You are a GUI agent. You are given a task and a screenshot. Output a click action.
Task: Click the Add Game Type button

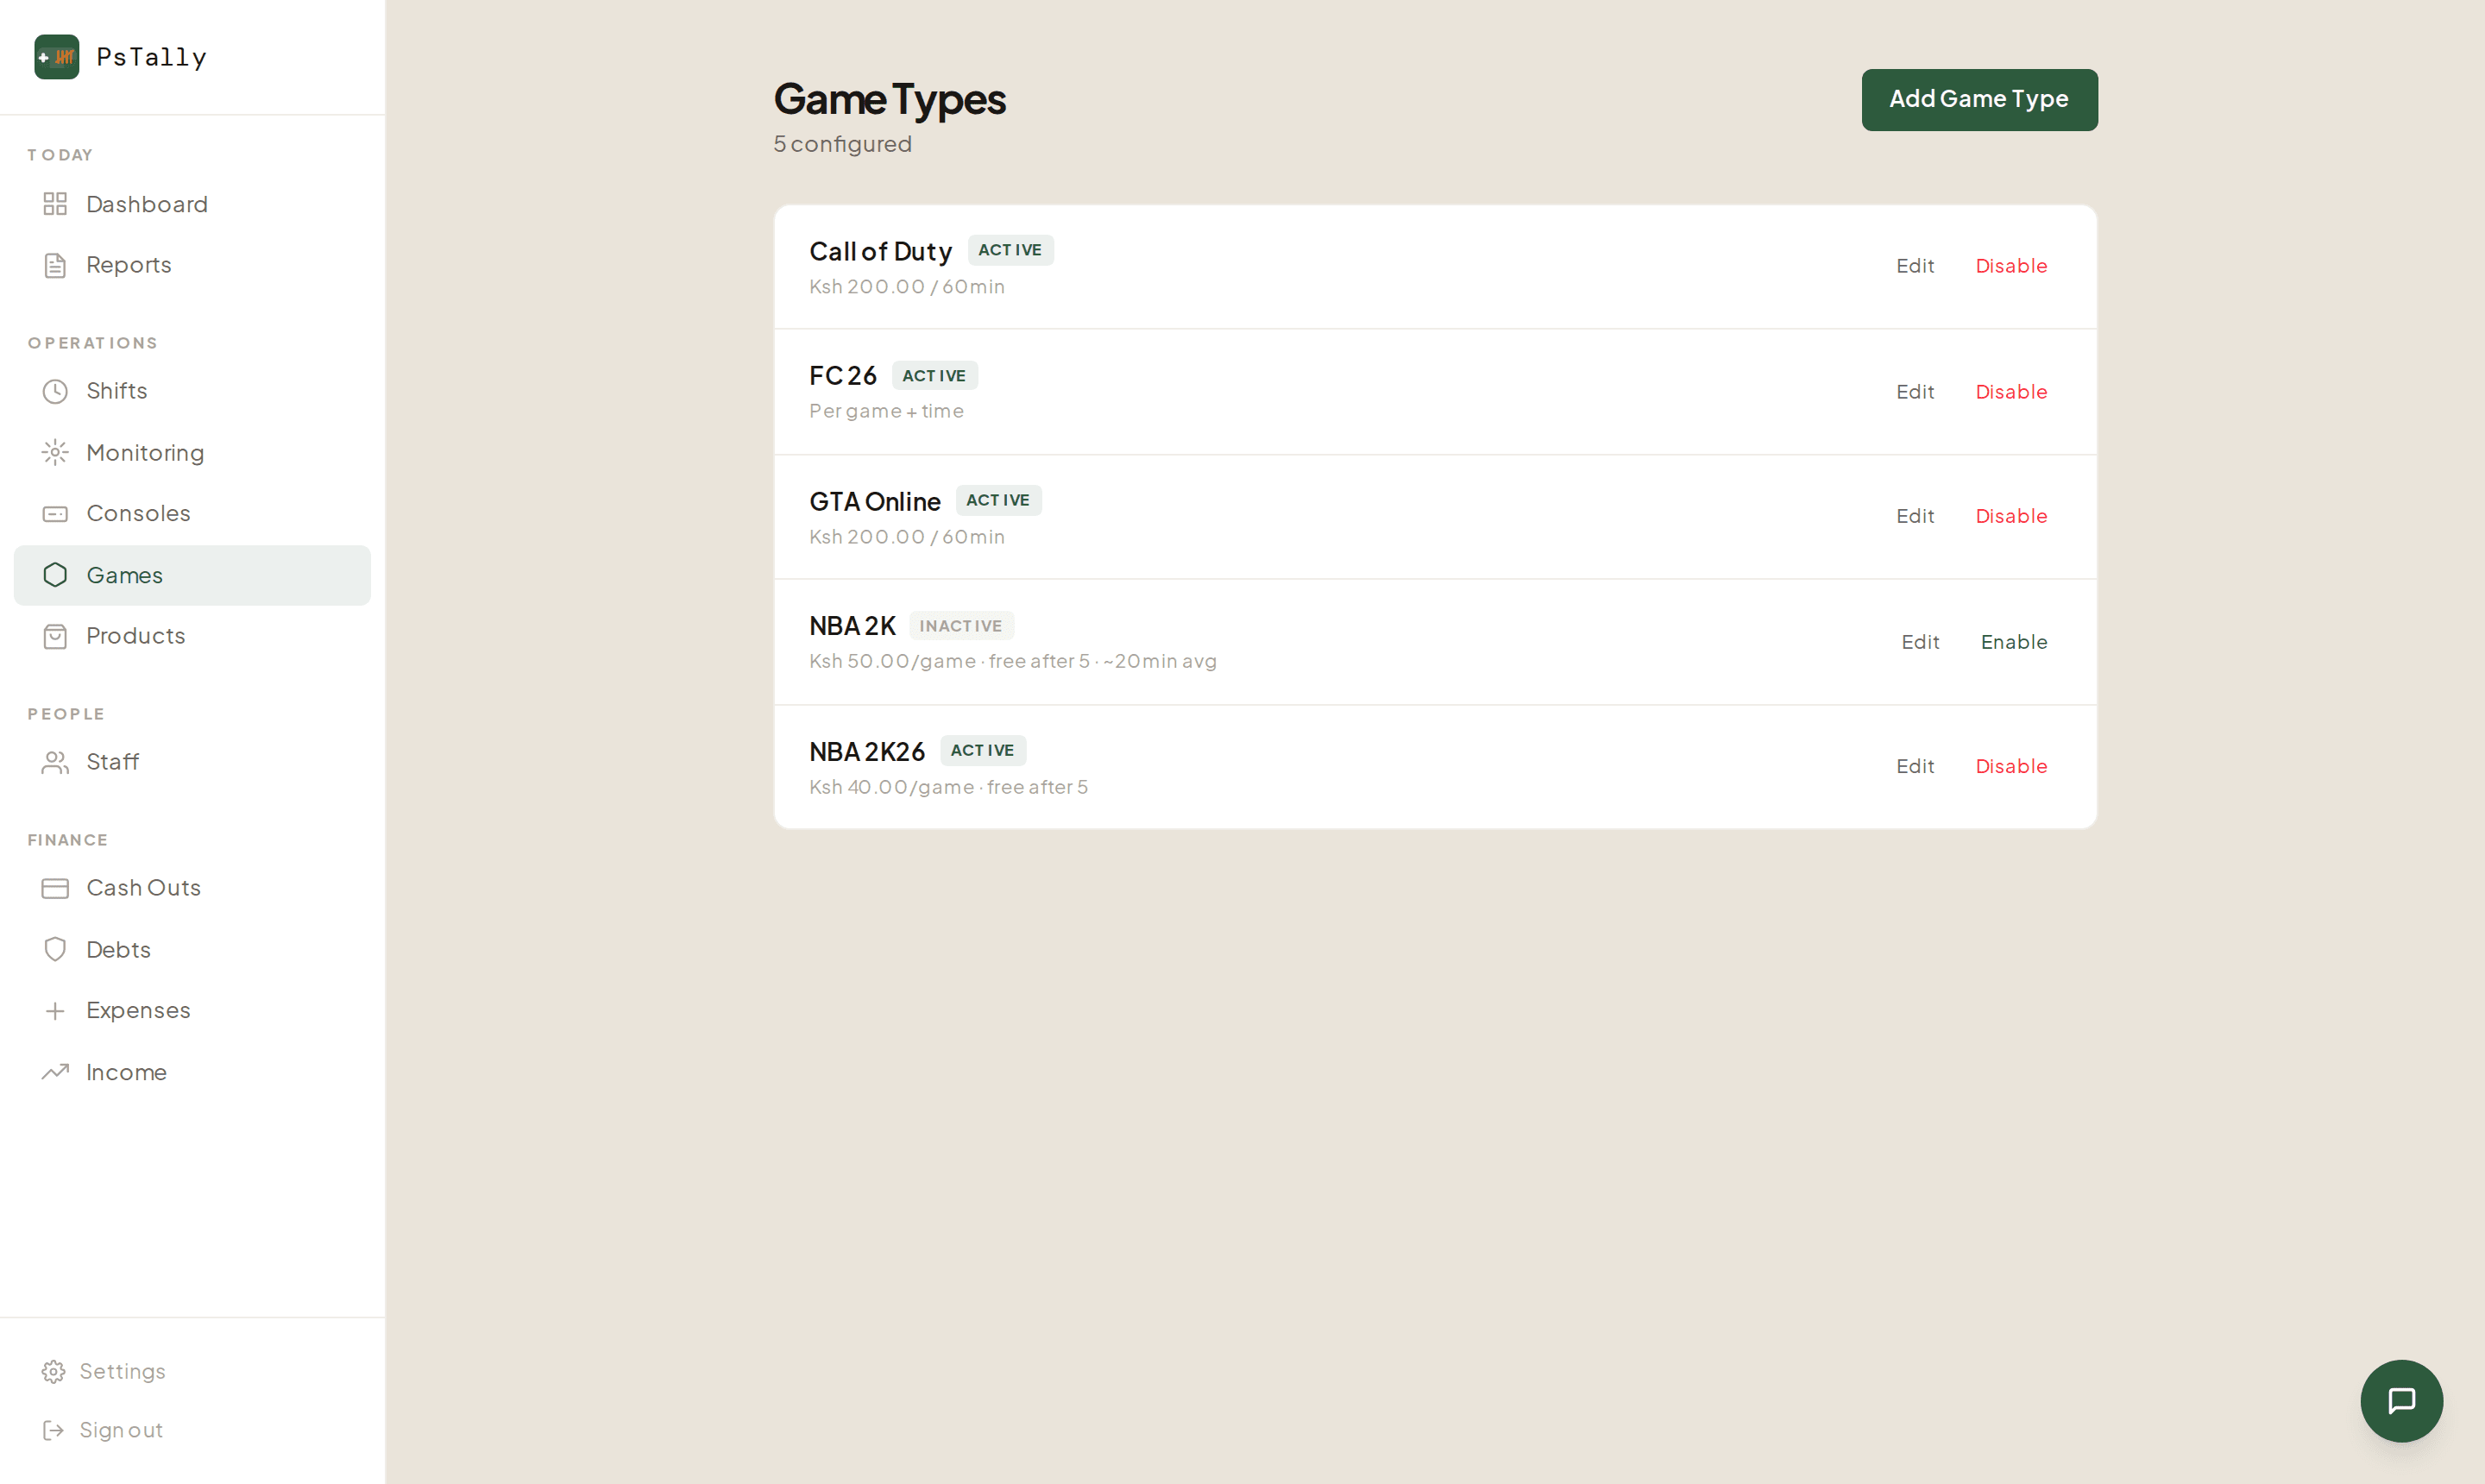[1979, 99]
